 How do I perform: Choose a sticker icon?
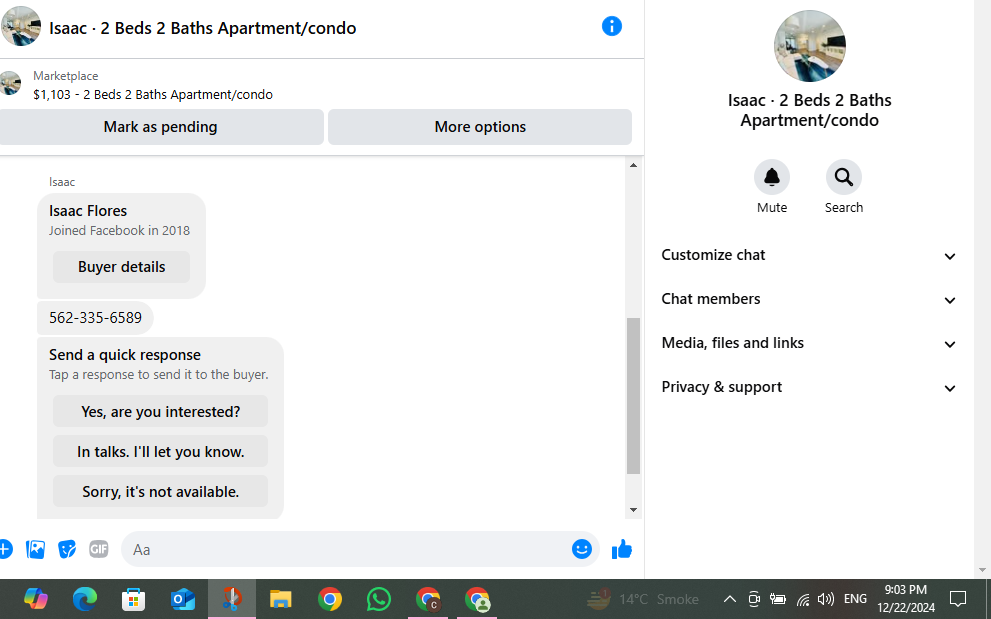tap(67, 549)
